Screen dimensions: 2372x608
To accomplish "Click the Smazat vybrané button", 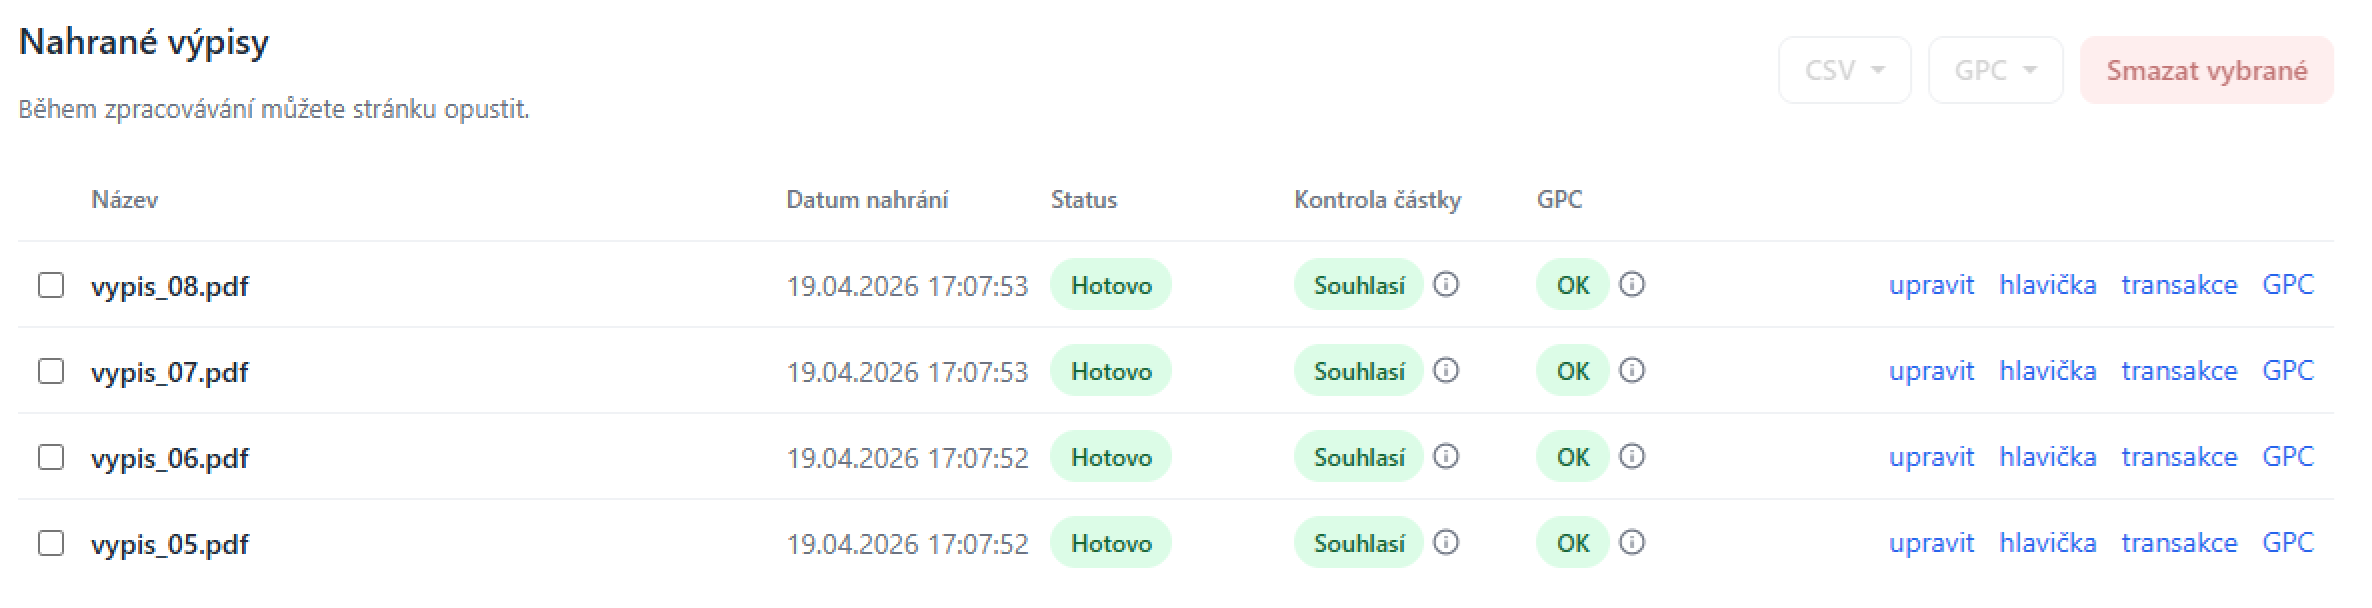I will pyautogui.click(x=2204, y=70).
